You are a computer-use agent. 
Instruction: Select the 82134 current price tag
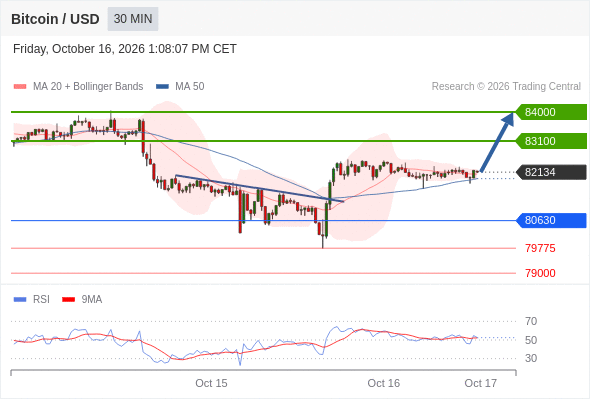(551, 172)
